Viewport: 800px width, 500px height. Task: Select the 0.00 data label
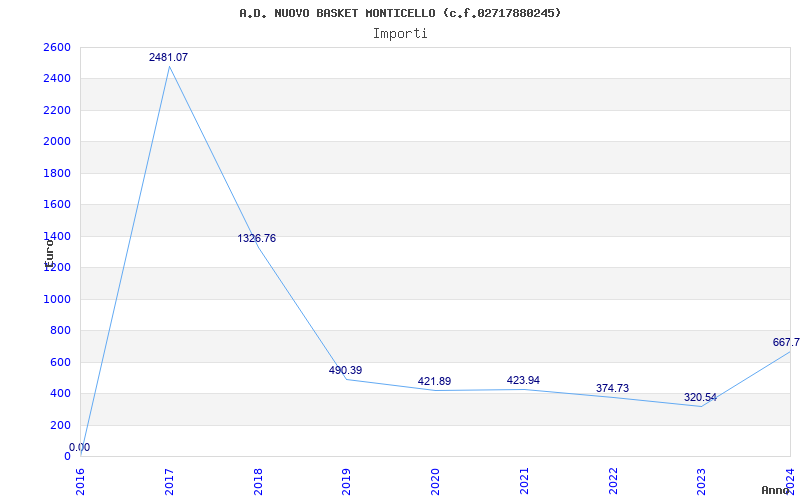point(80,447)
